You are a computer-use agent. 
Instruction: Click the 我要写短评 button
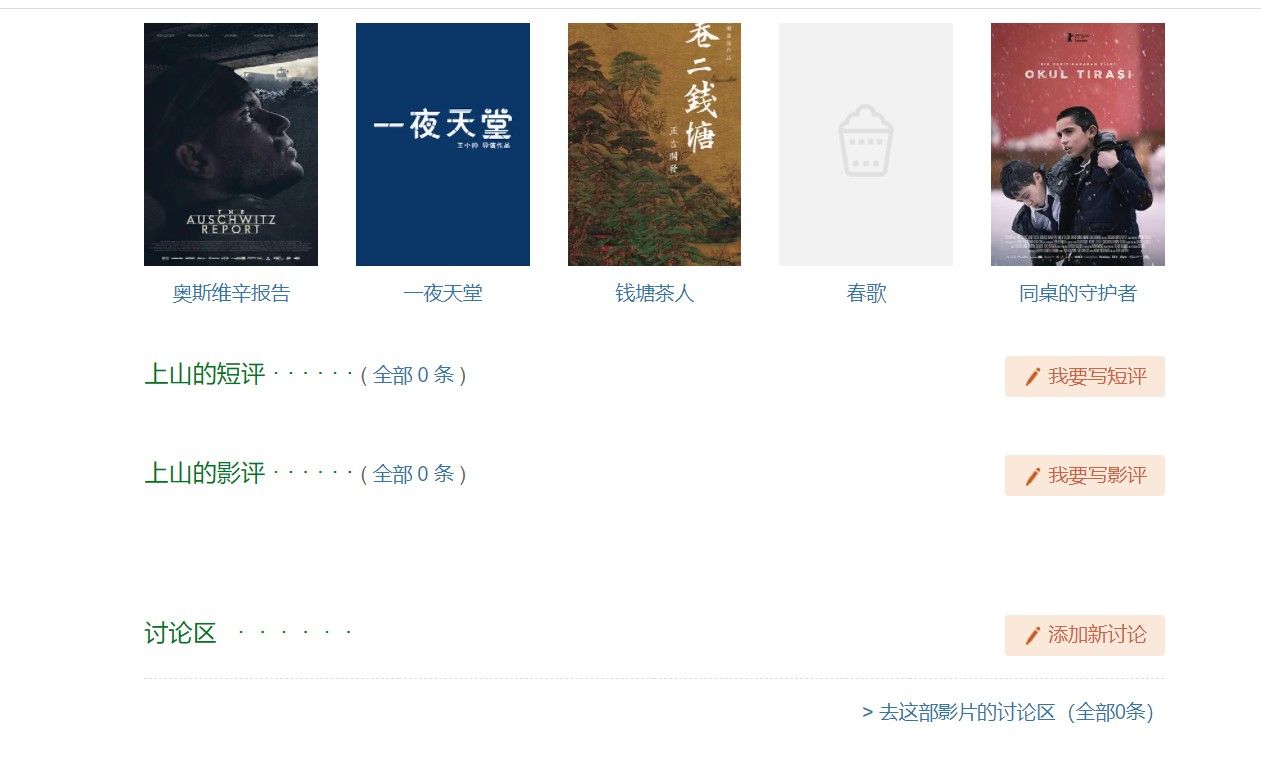[1085, 377]
